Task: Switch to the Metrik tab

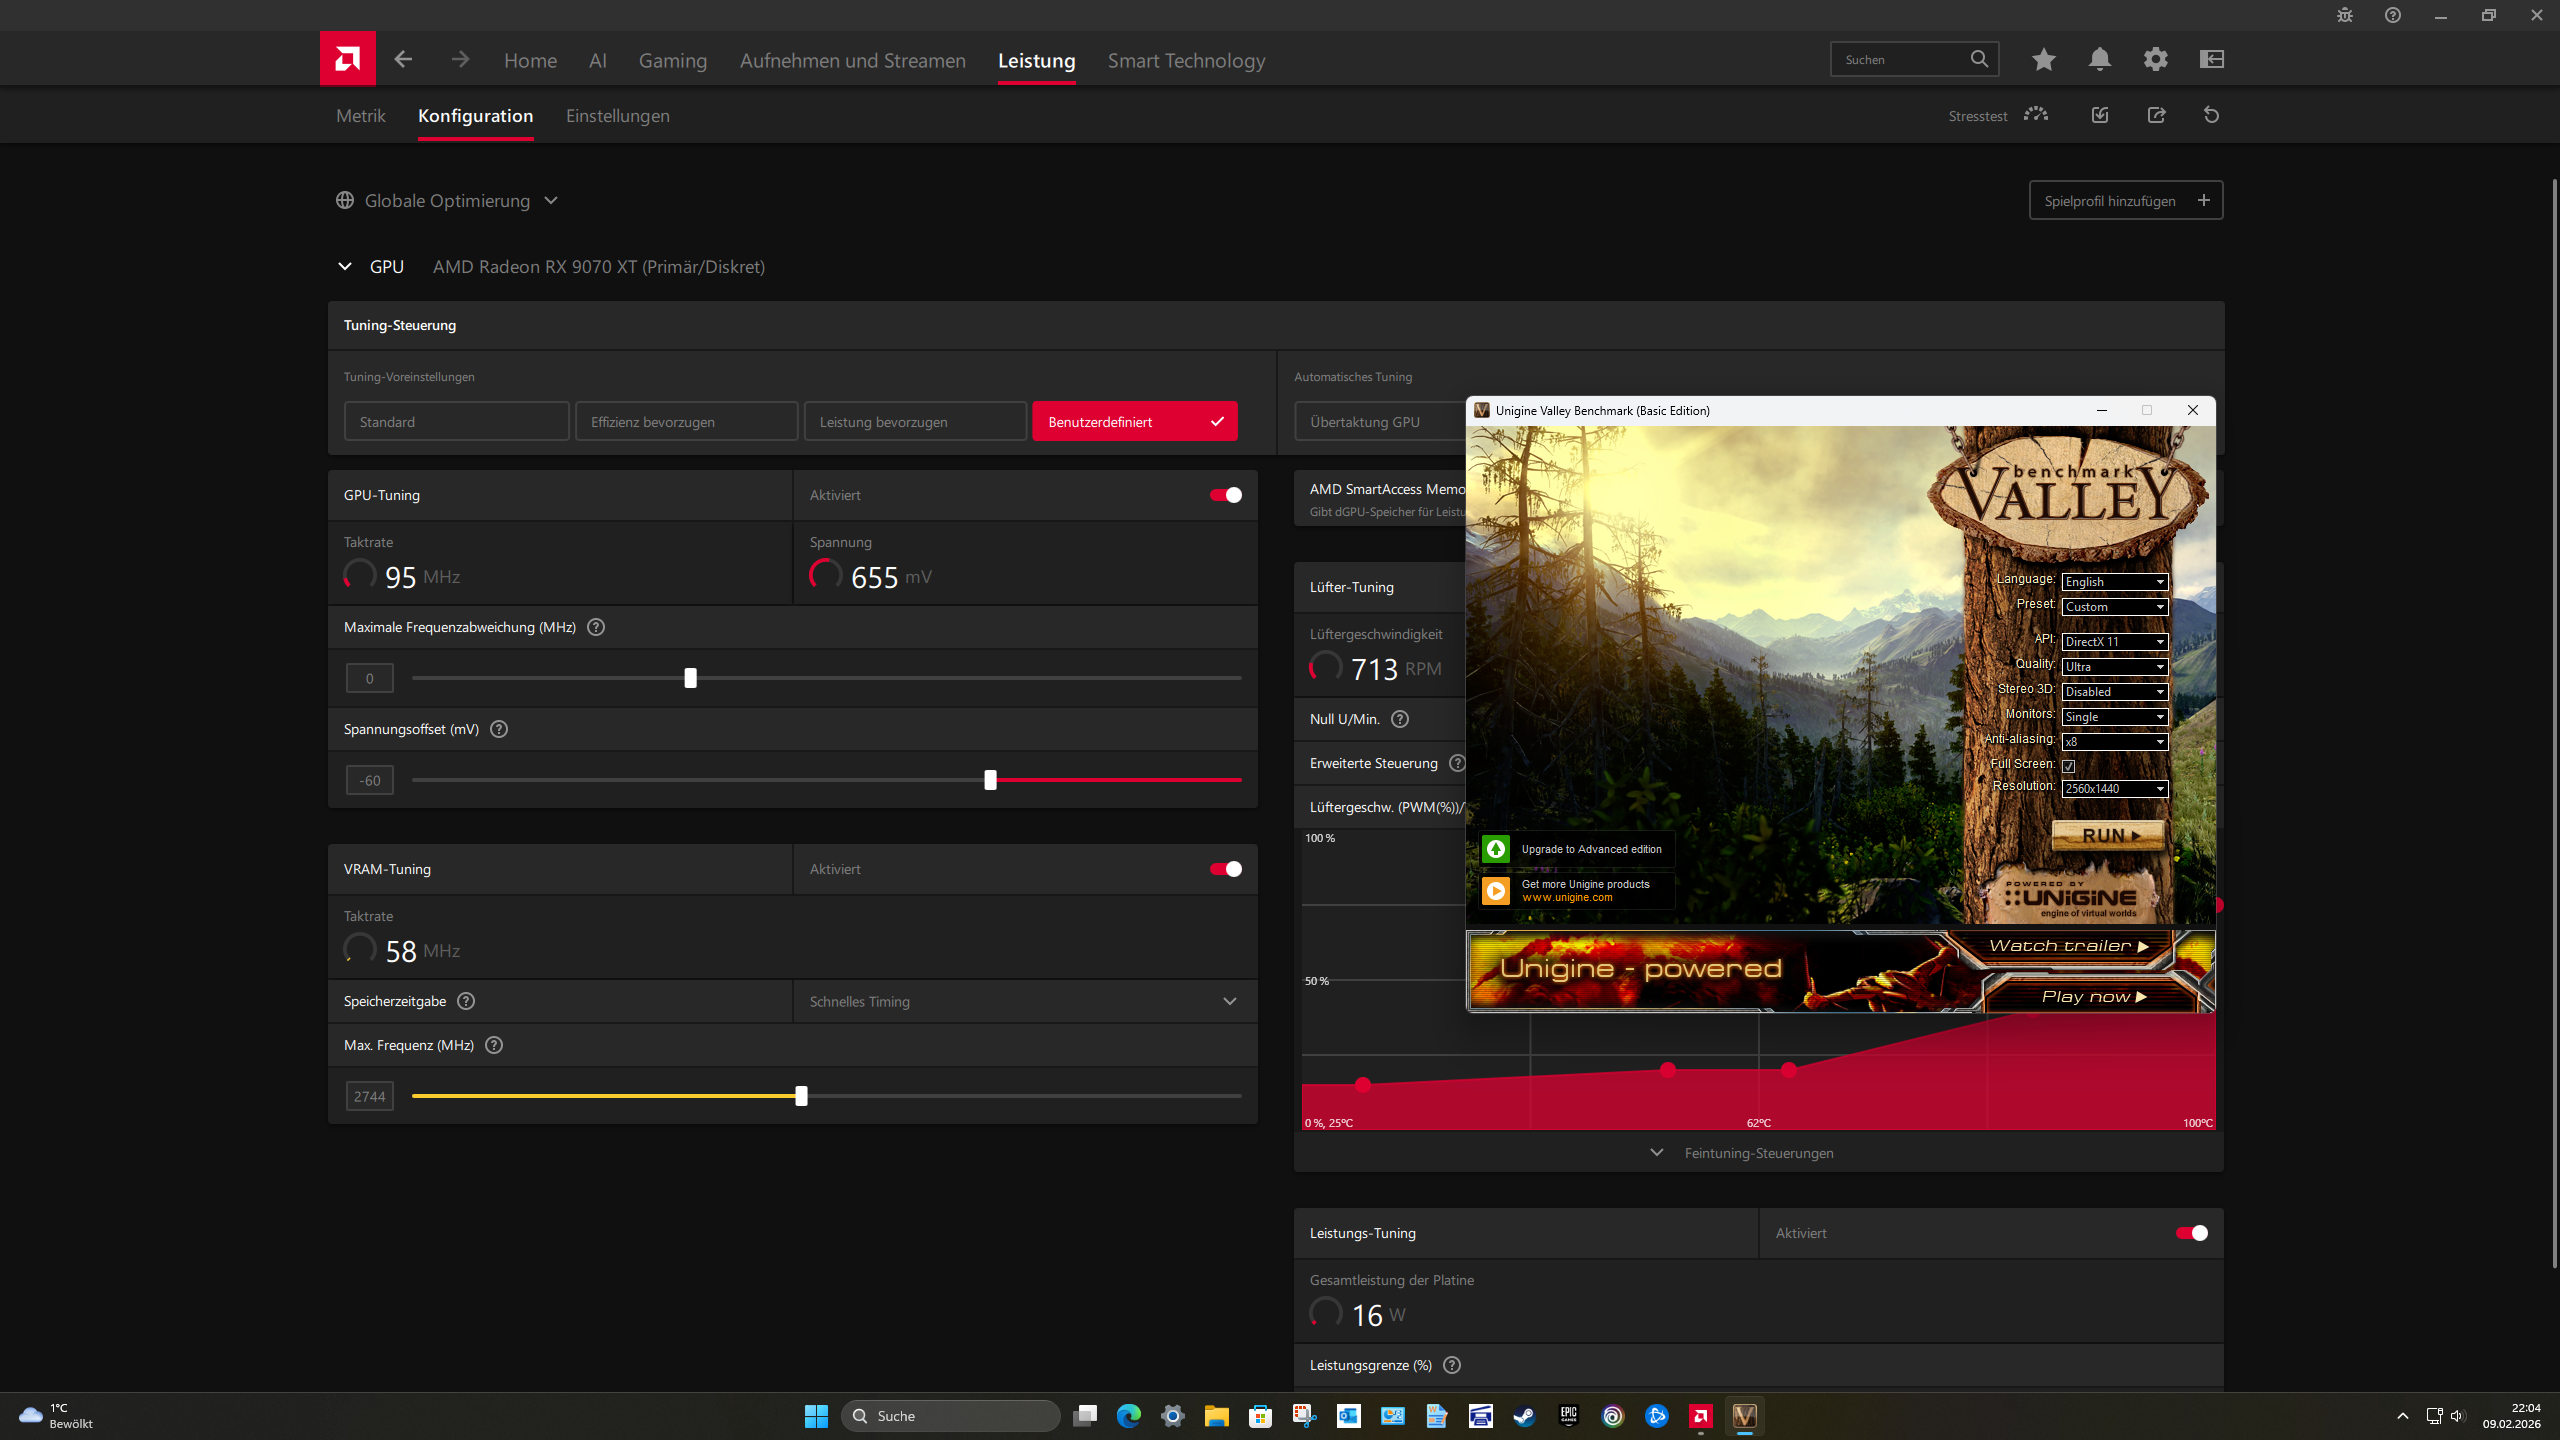Action: 360,115
